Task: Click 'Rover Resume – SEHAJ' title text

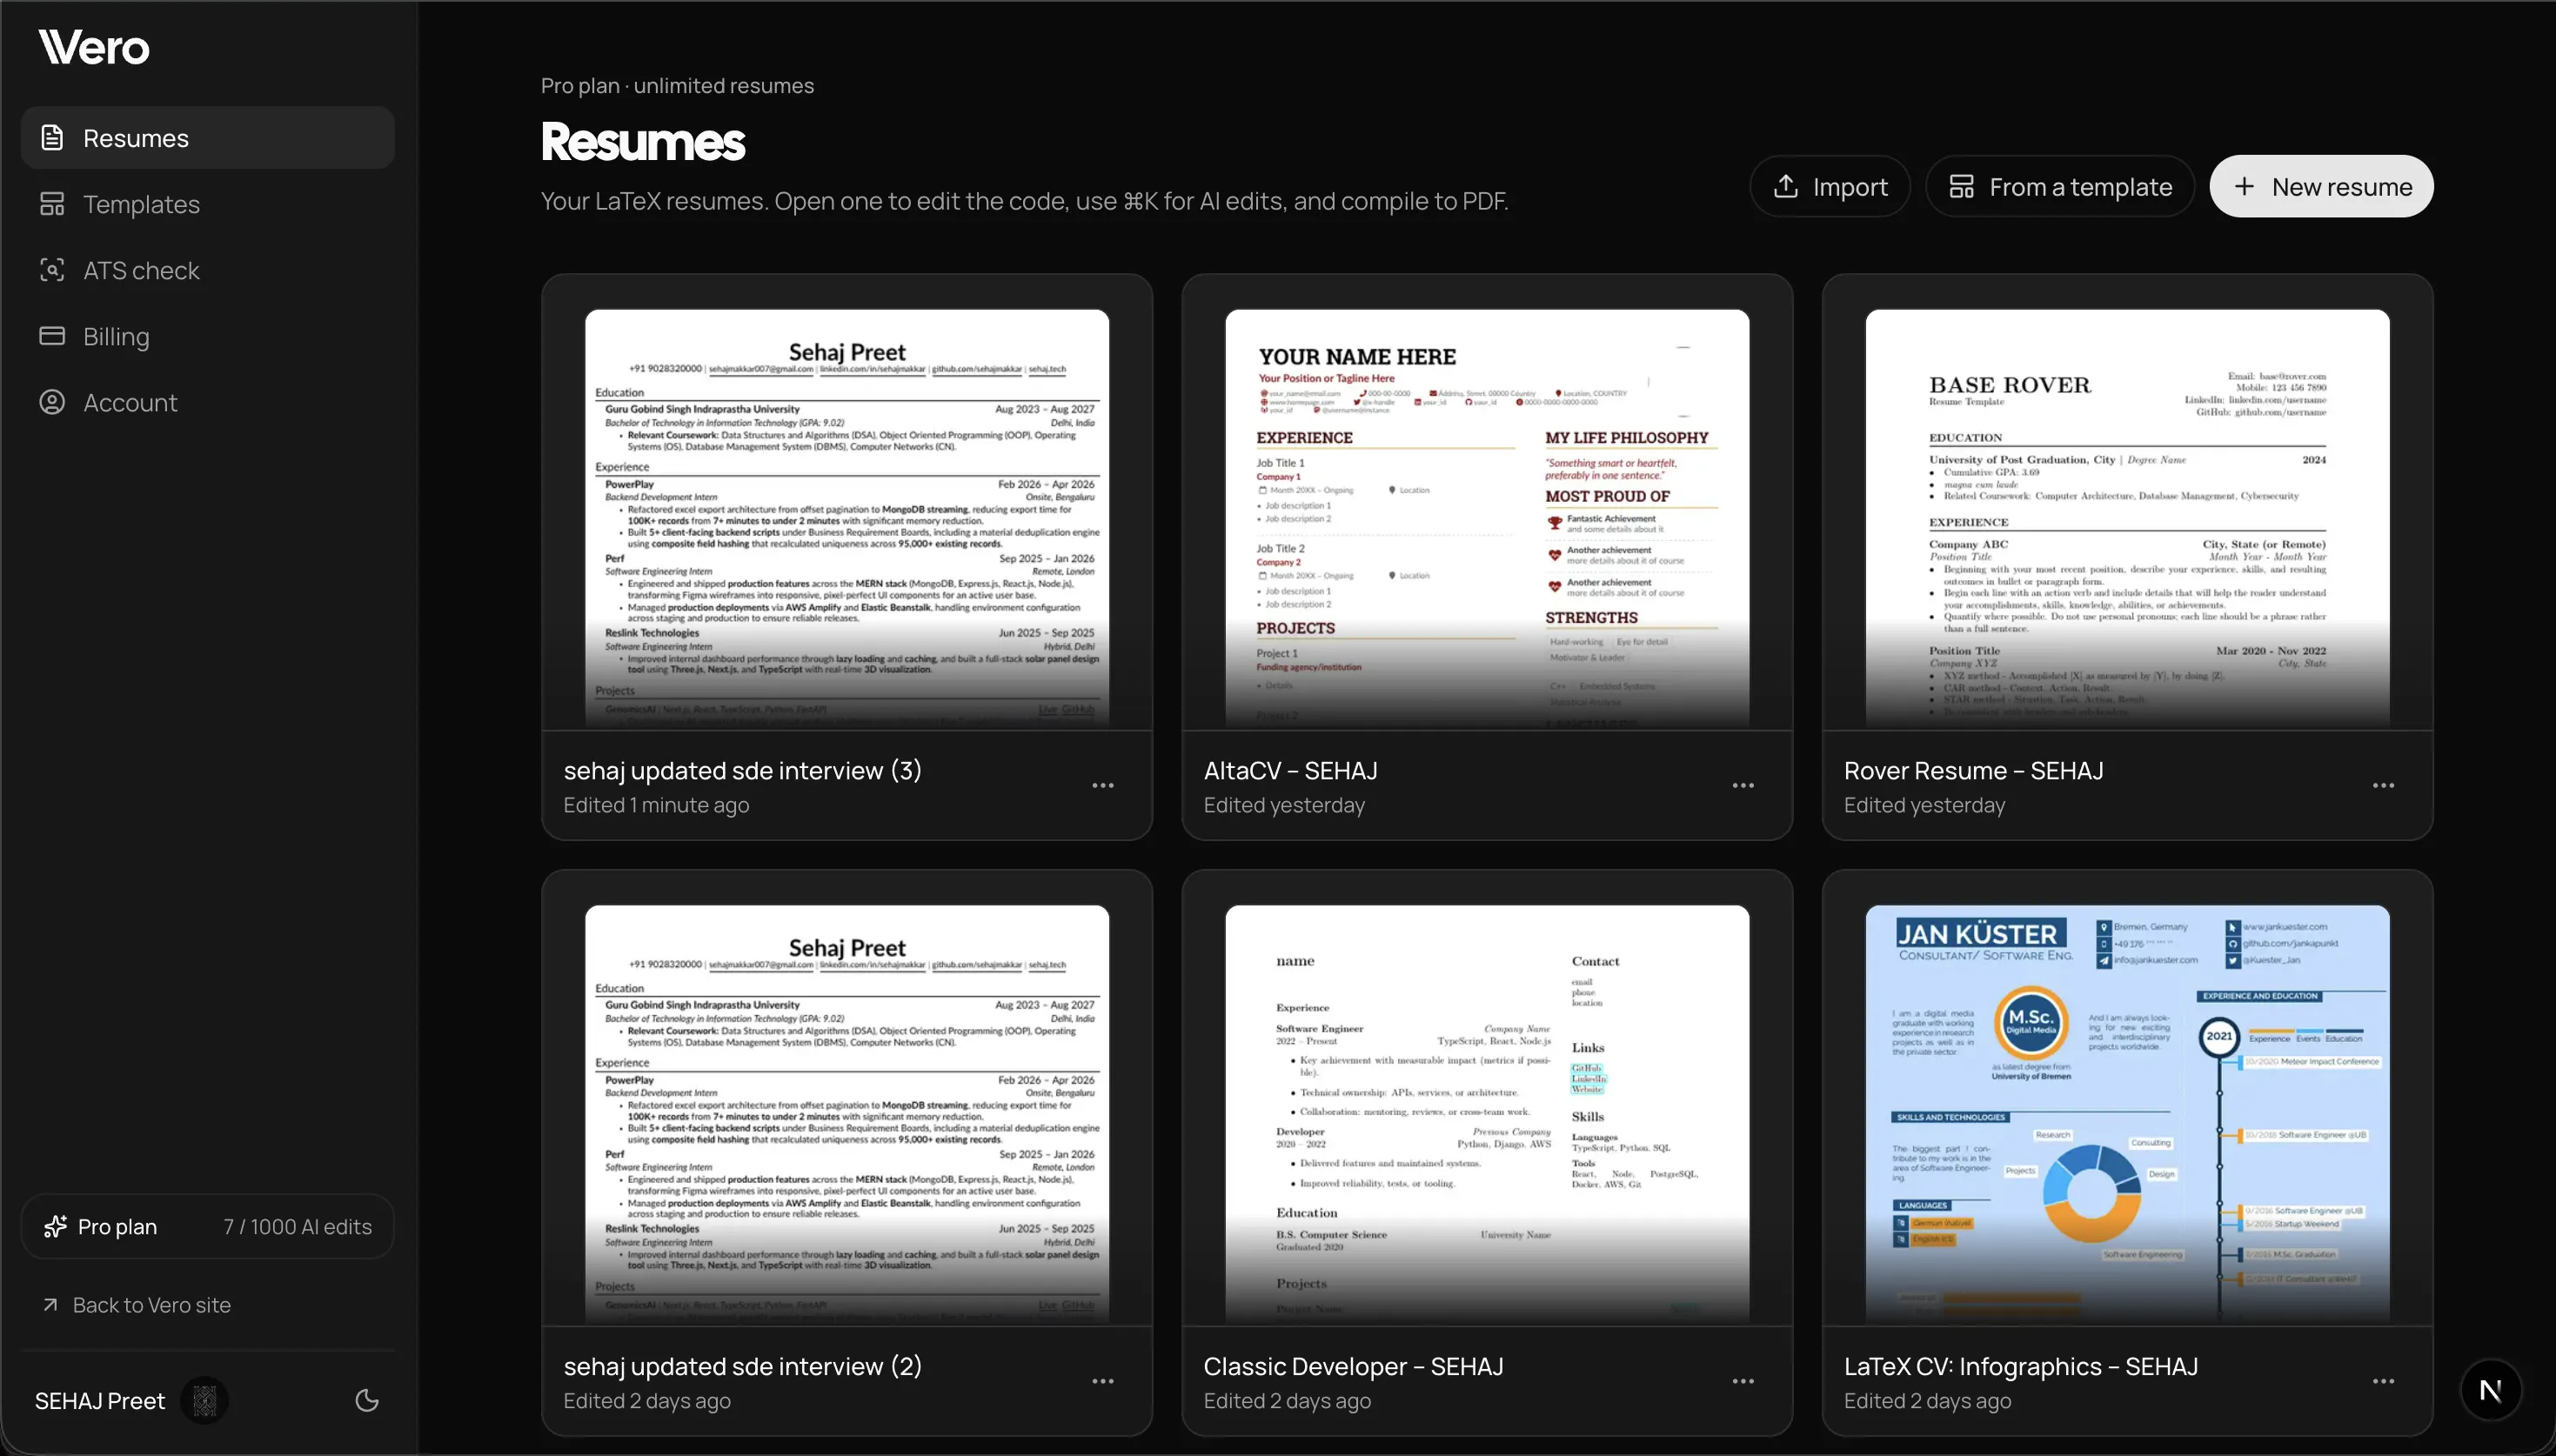Action: click(x=1974, y=771)
